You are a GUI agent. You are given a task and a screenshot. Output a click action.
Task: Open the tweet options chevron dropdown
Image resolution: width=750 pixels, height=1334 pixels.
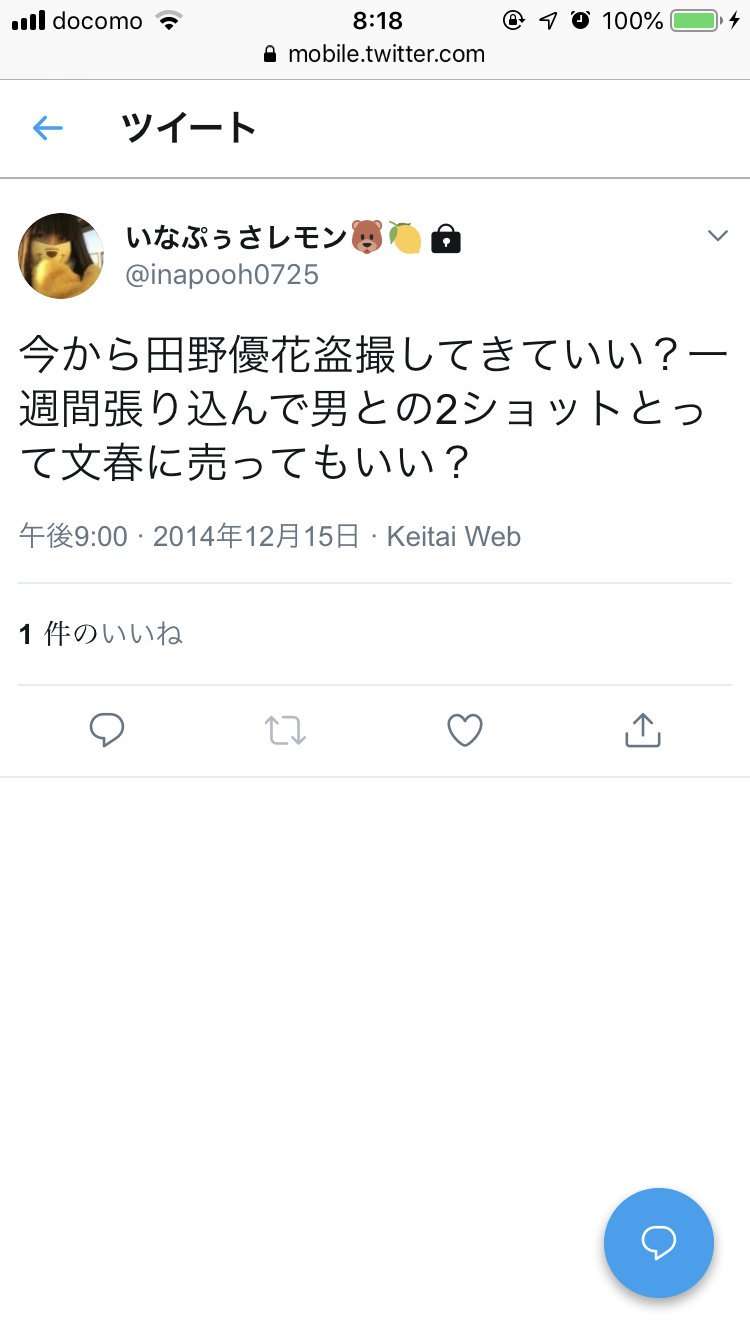tap(717, 236)
